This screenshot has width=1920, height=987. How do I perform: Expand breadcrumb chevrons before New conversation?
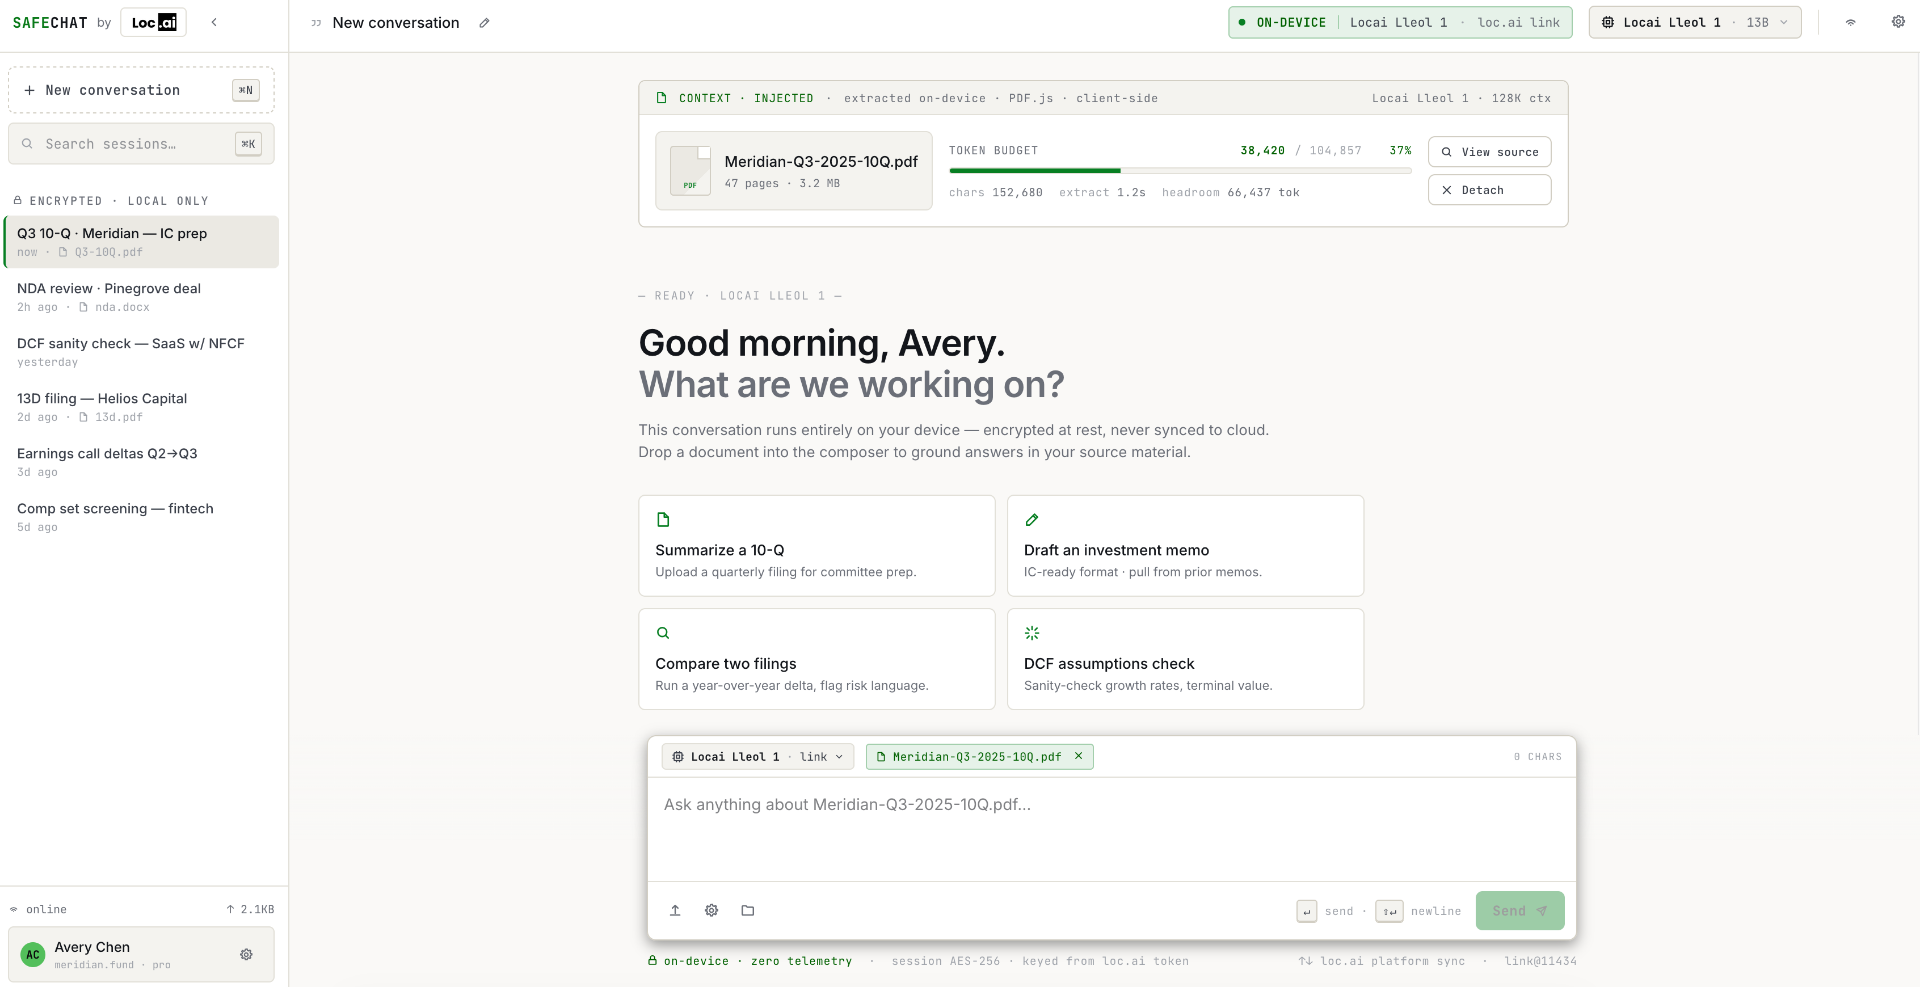coord(316,23)
